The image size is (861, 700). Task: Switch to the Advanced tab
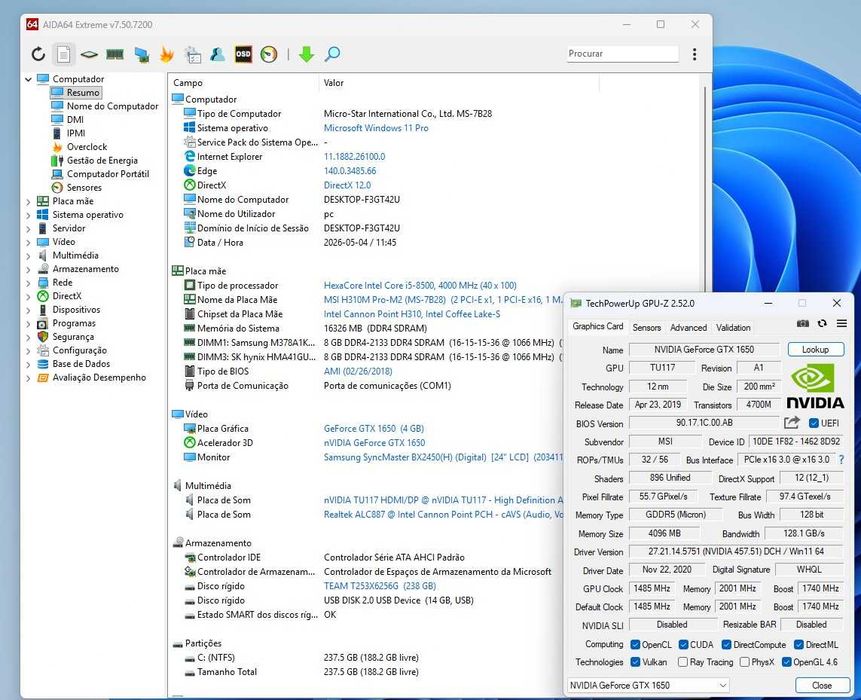pos(688,327)
